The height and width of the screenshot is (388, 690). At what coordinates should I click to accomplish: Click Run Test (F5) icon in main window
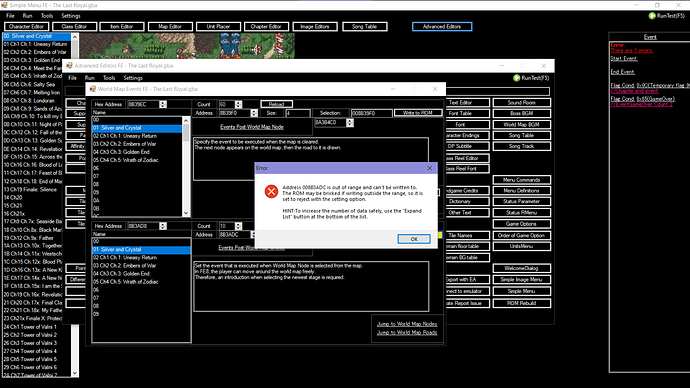[x=652, y=16]
